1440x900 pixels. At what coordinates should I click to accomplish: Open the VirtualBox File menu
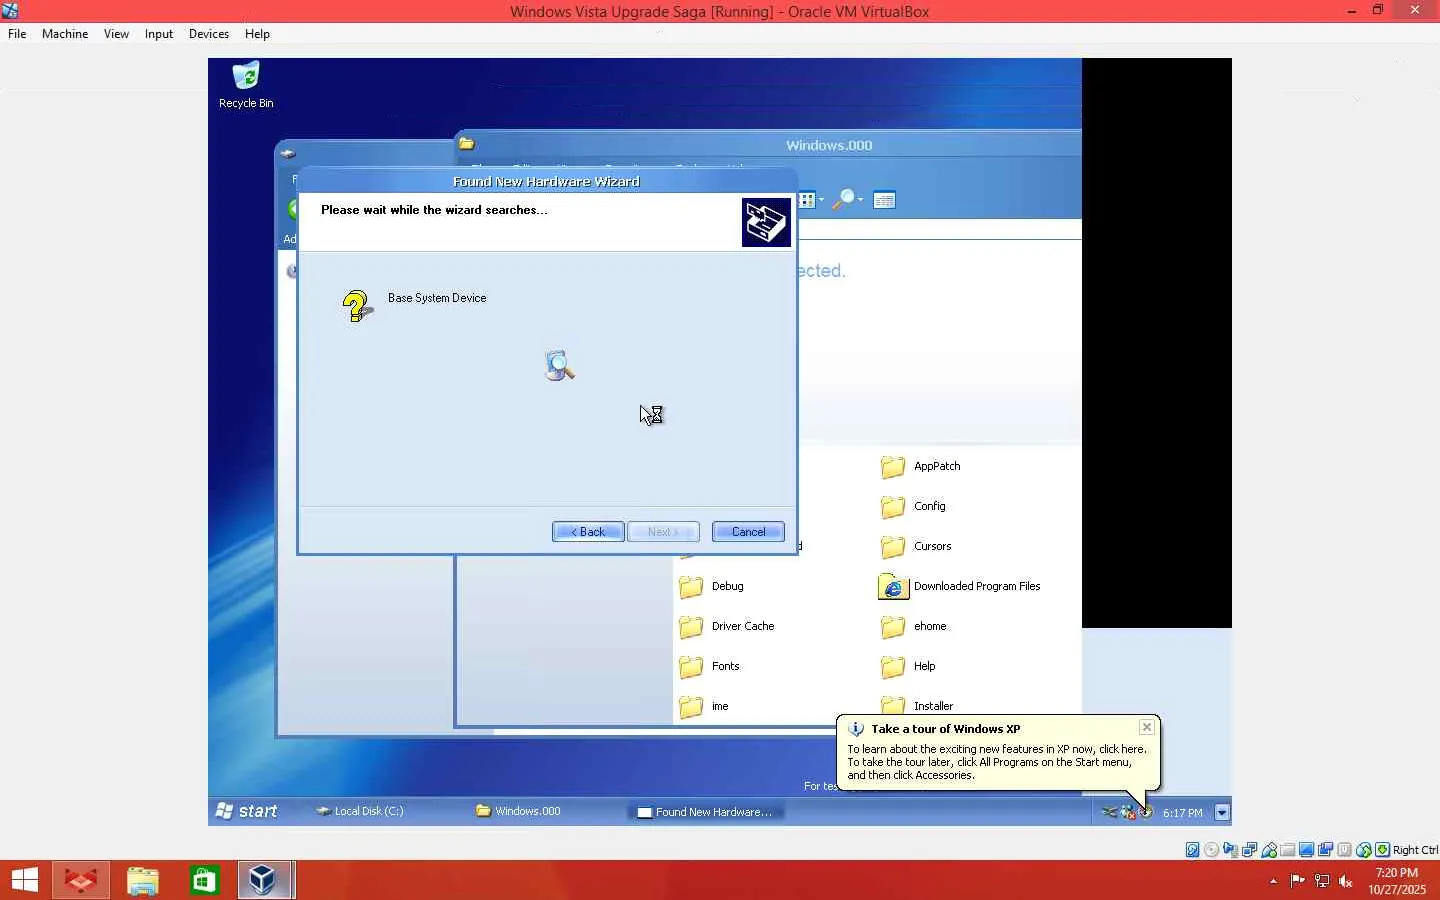pyautogui.click(x=17, y=34)
